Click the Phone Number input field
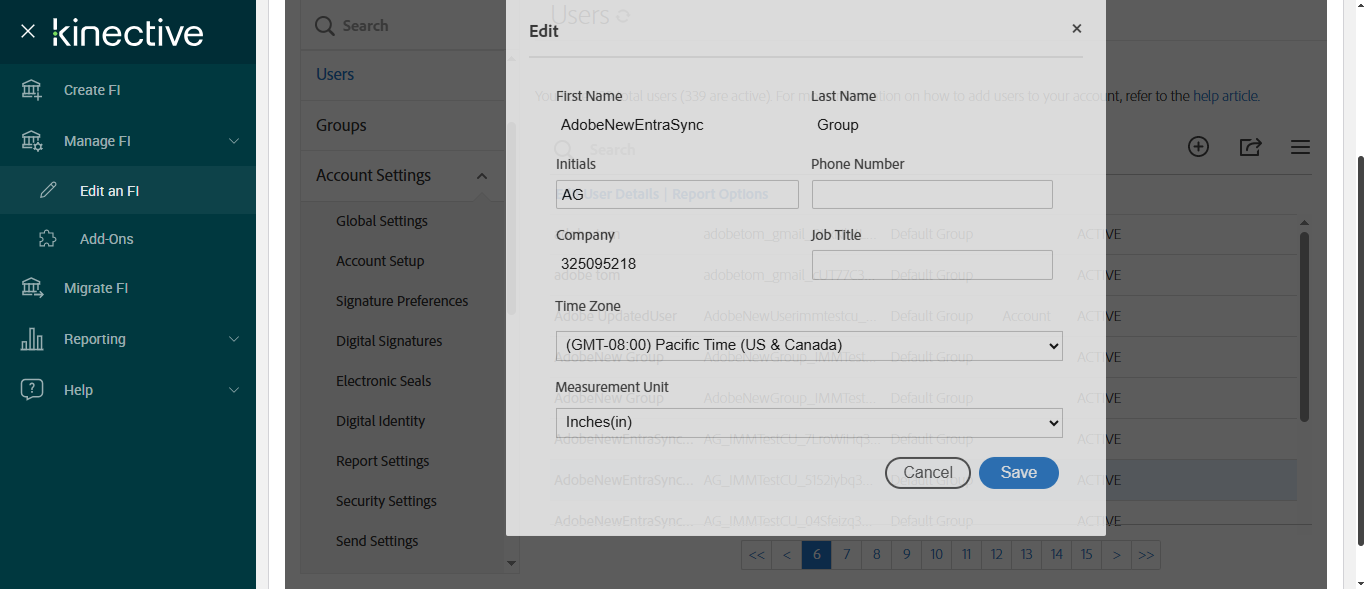This screenshot has height=589, width=1366. coord(932,195)
